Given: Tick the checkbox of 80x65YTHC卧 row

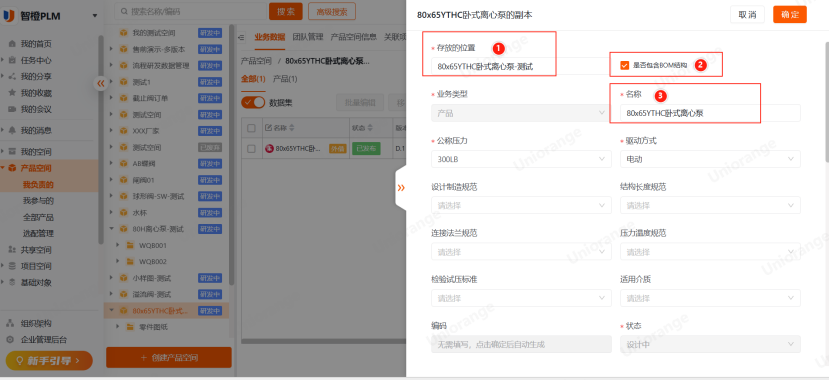Looking at the screenshot, I should click(x=251, y=149).
